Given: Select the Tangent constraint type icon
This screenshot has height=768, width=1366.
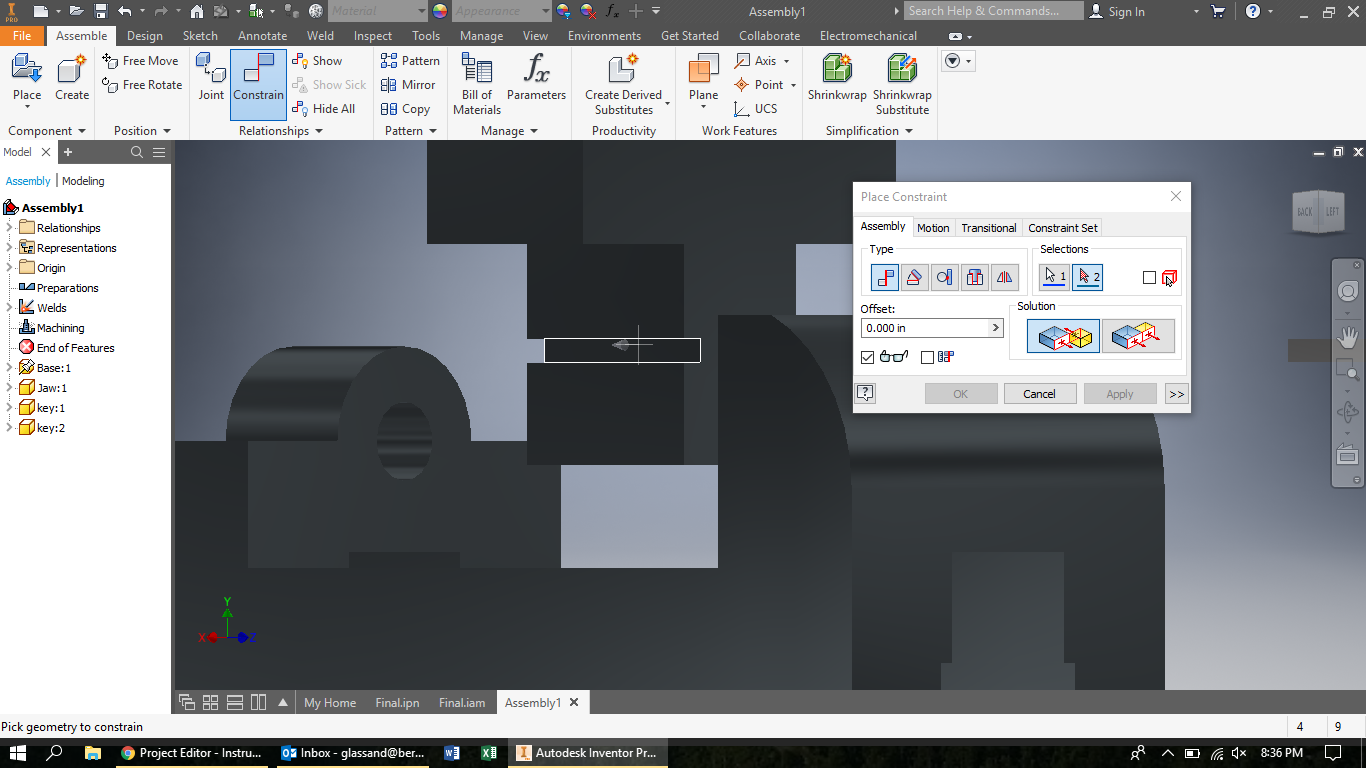Looking at the screenshot, I should coord(944,278).
